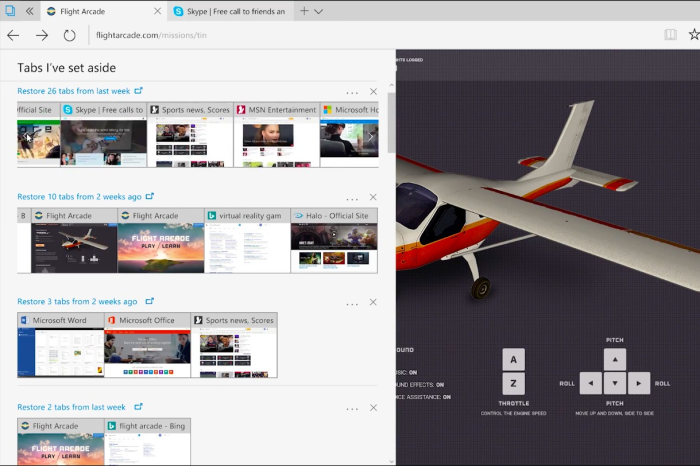The height and width of the screenshot is (466, 700).
Task: Switch to the Skype tab
Action: tap(230, 11)
